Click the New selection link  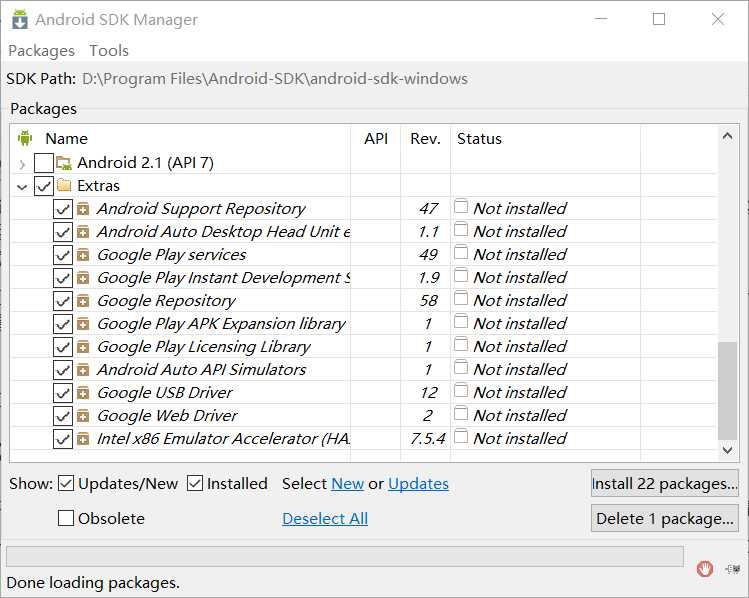tap(348, 483)
